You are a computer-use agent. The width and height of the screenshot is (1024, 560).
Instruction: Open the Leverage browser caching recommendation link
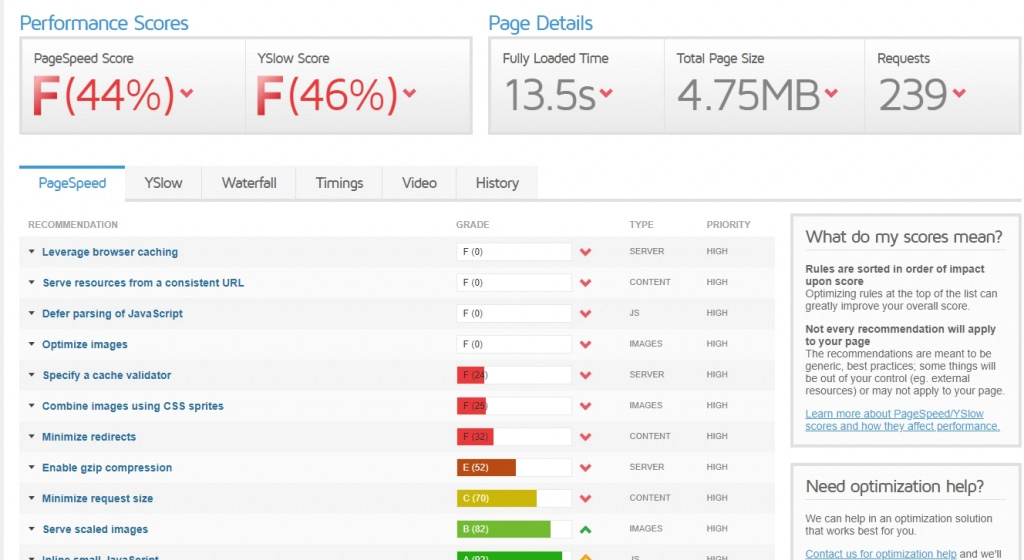[x=110, y=252]
